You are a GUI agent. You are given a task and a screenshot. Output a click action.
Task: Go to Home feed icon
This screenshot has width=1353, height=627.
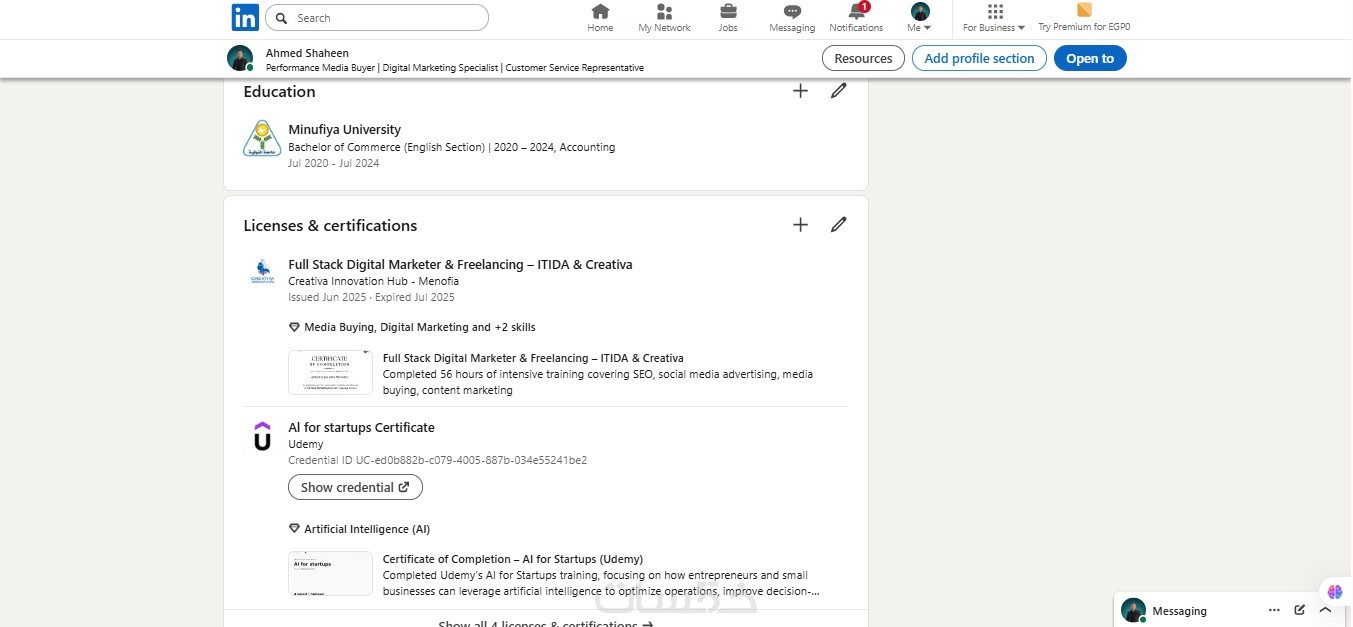600,12
